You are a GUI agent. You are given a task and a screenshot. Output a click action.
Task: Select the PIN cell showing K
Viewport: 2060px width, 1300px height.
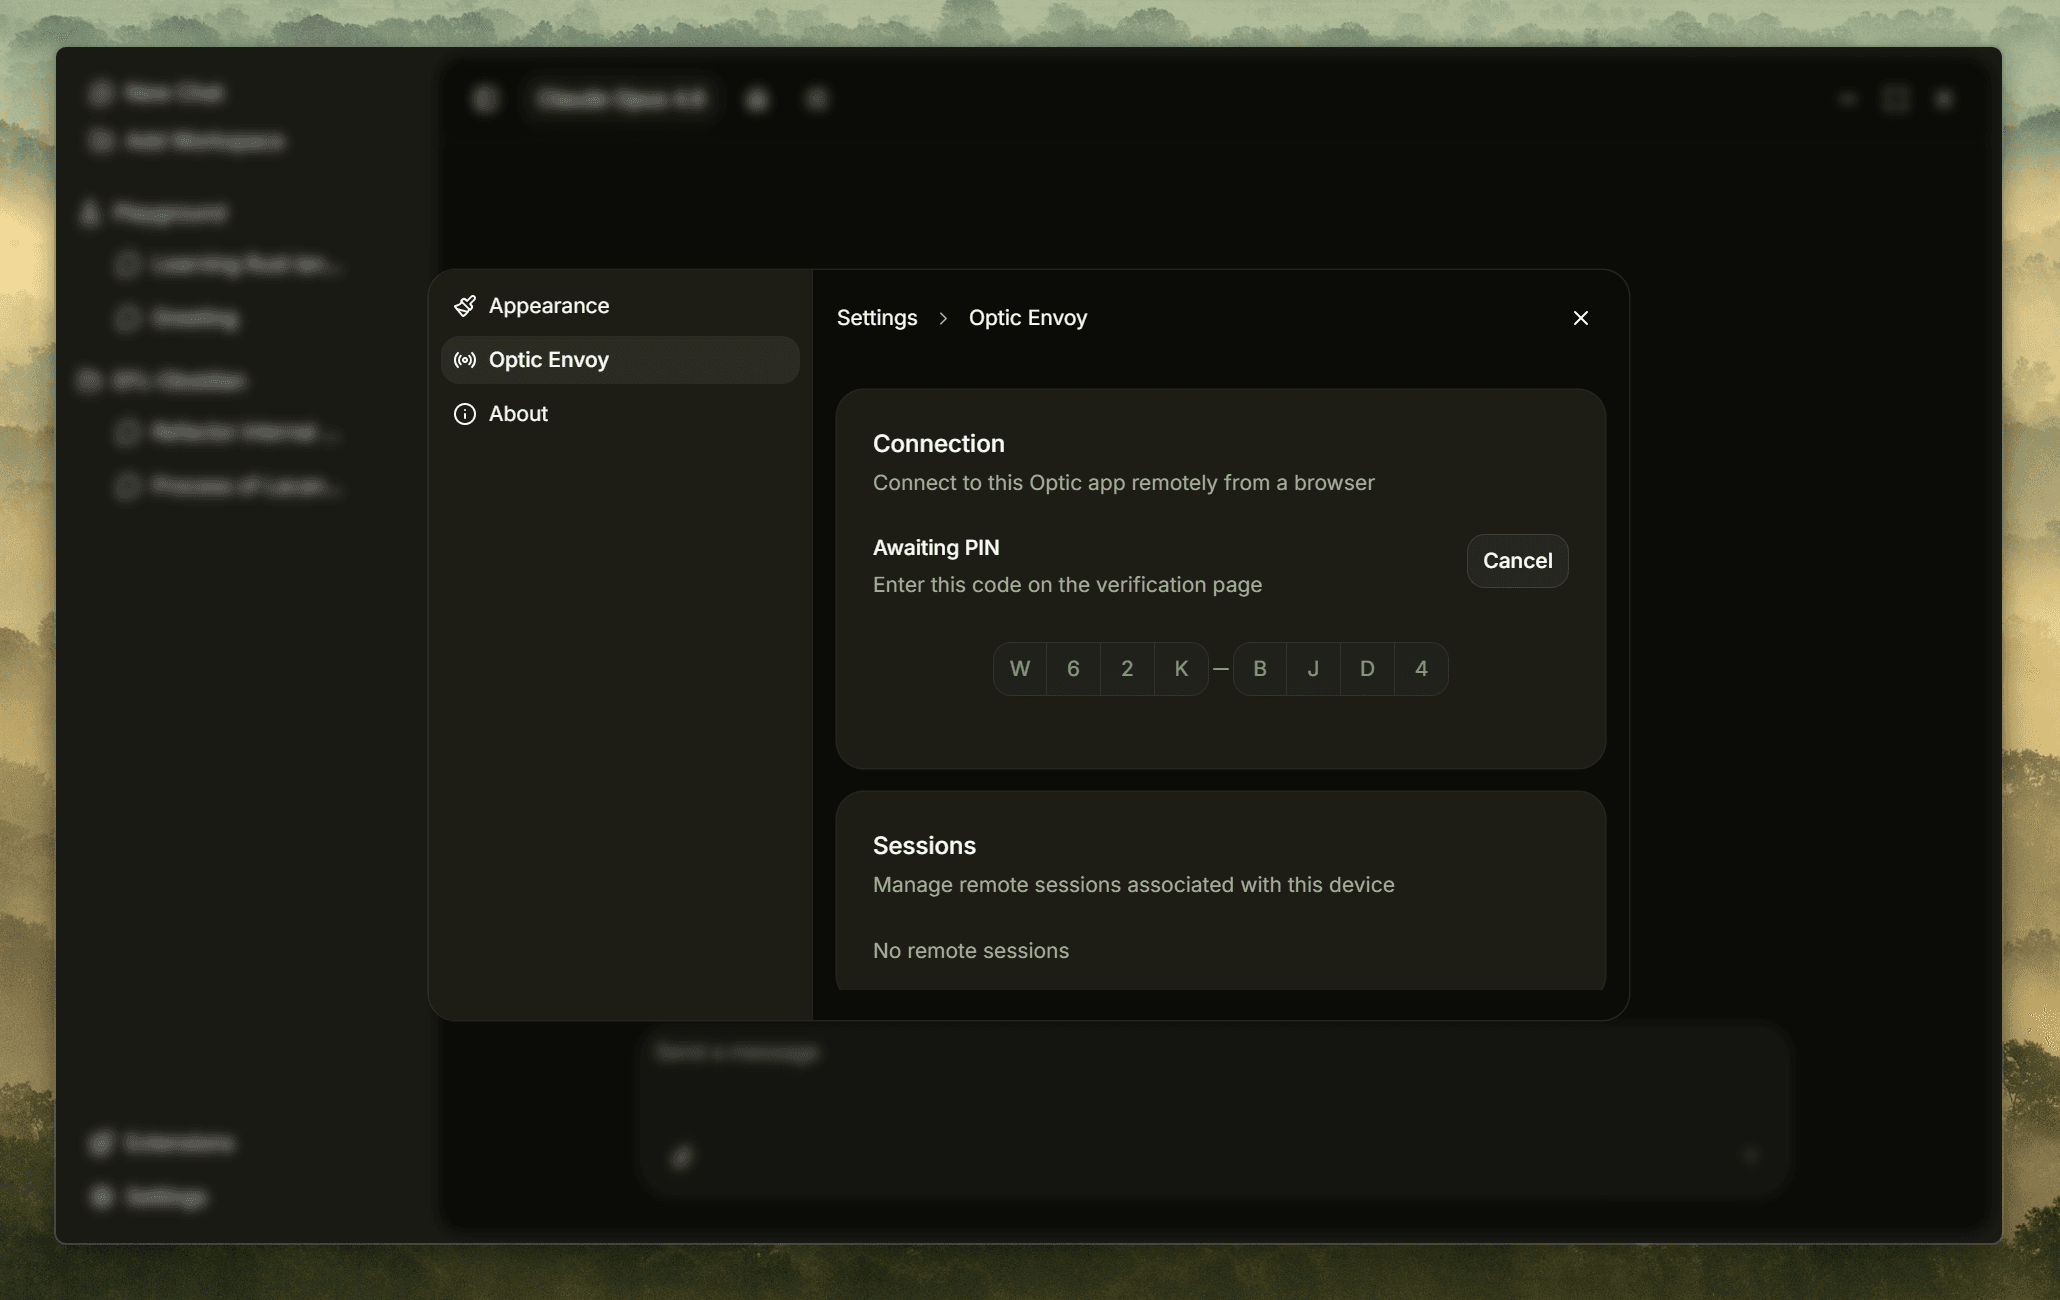pyautogui.click(x=1181, y=669)
